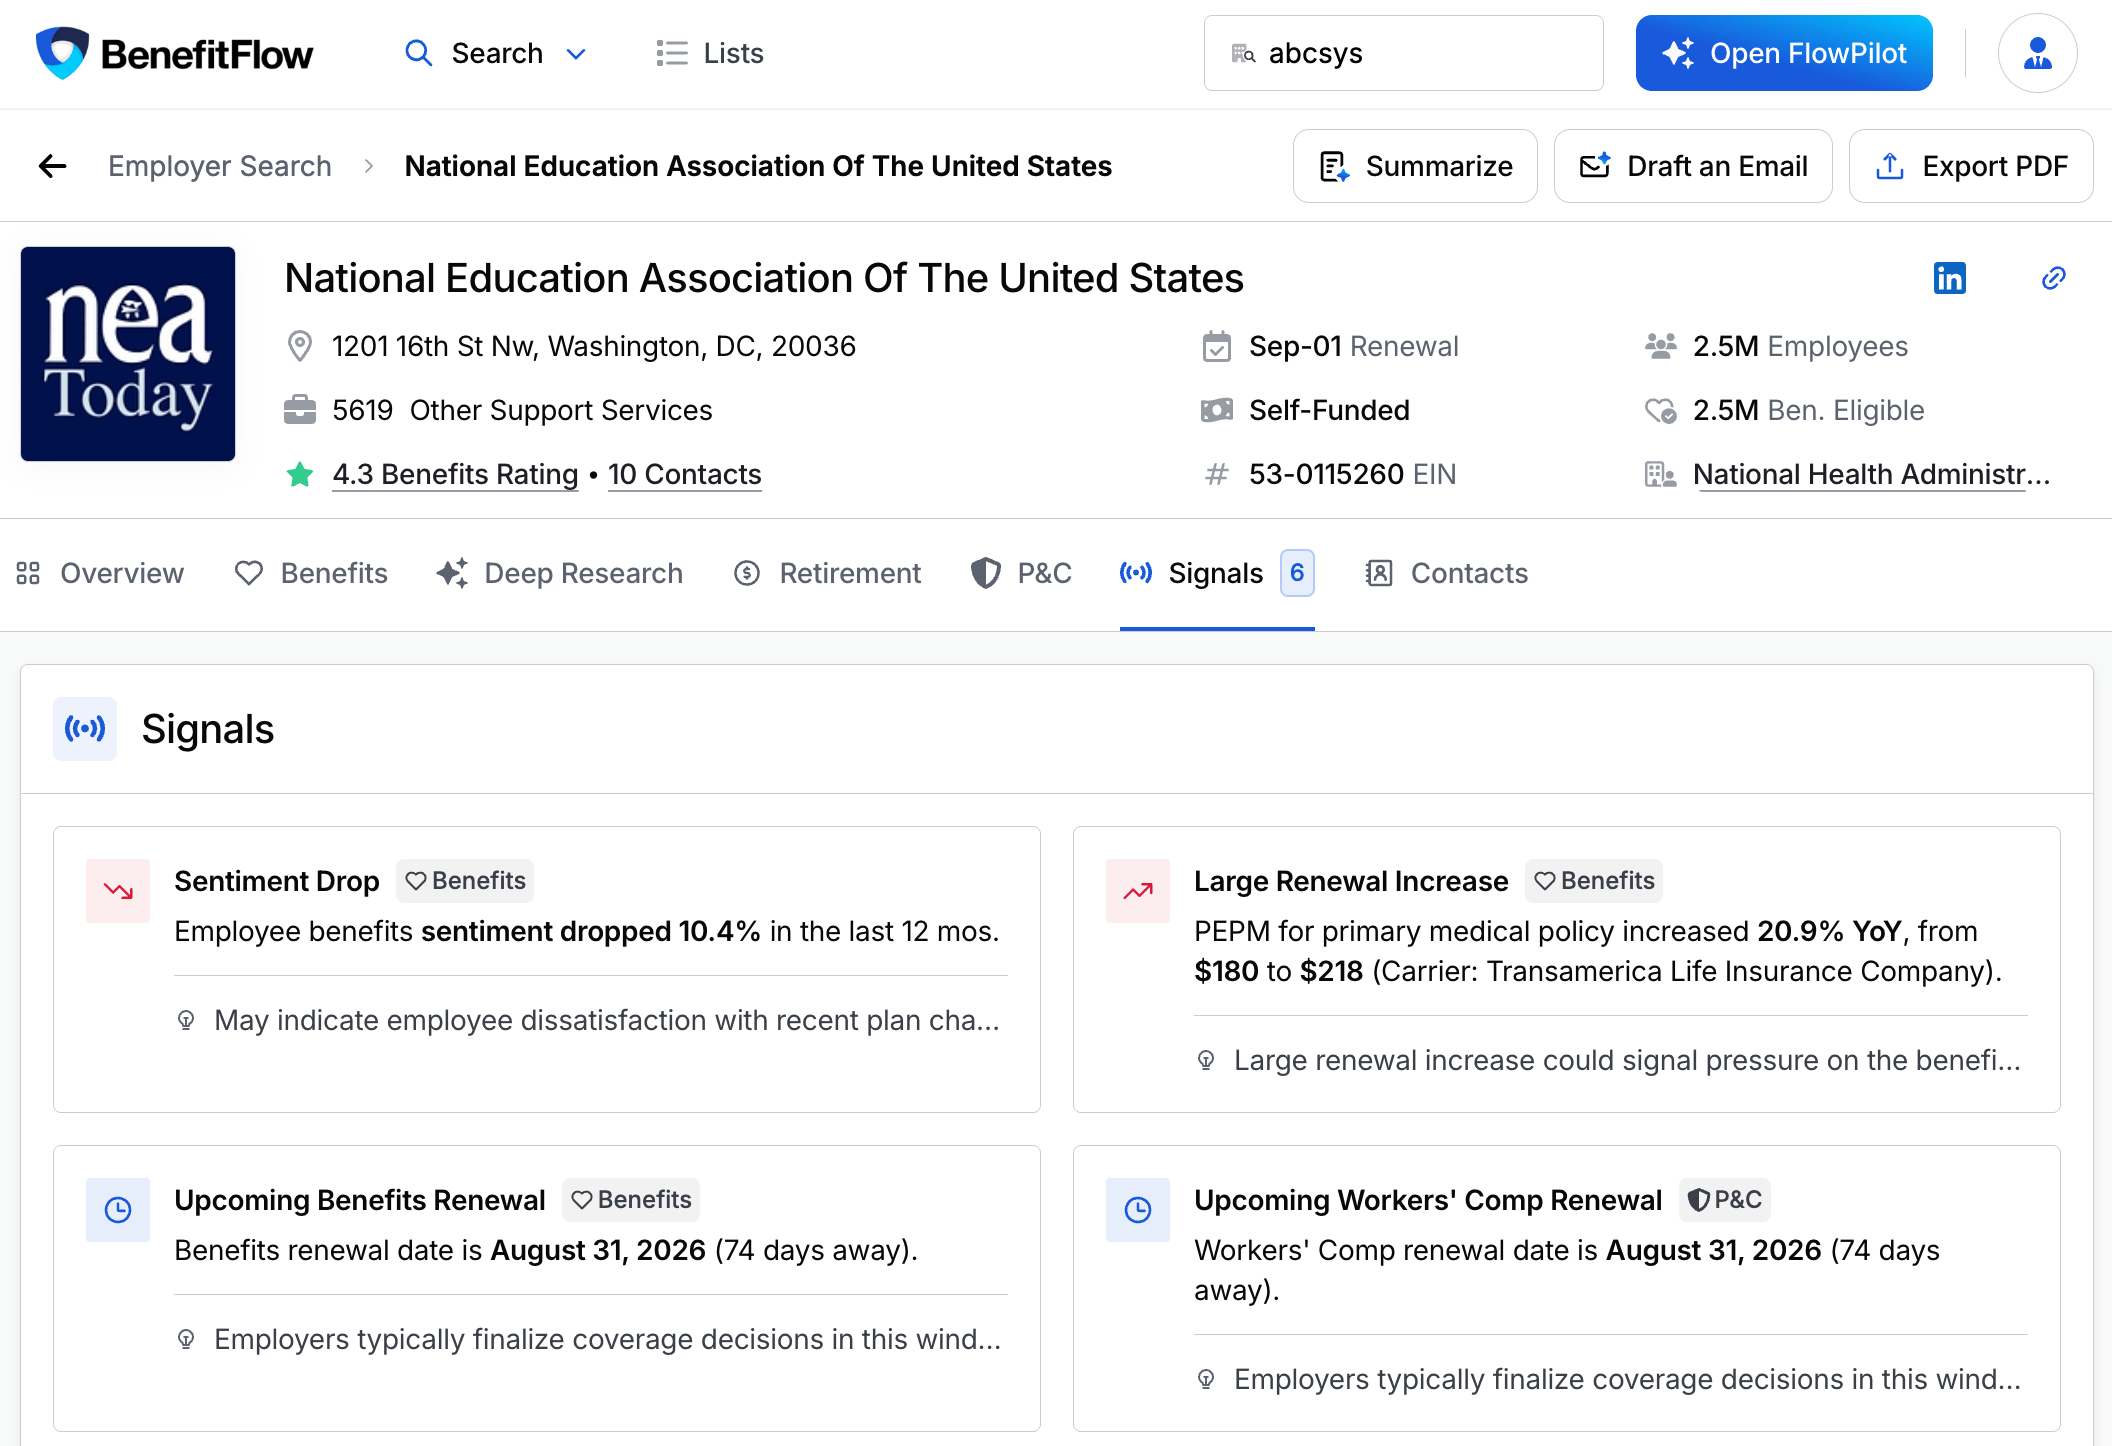Click the NEA Today logo thumbnail
Image resolution: width=2112 pixels, height=1446 pixels.
tap(128, 354)
